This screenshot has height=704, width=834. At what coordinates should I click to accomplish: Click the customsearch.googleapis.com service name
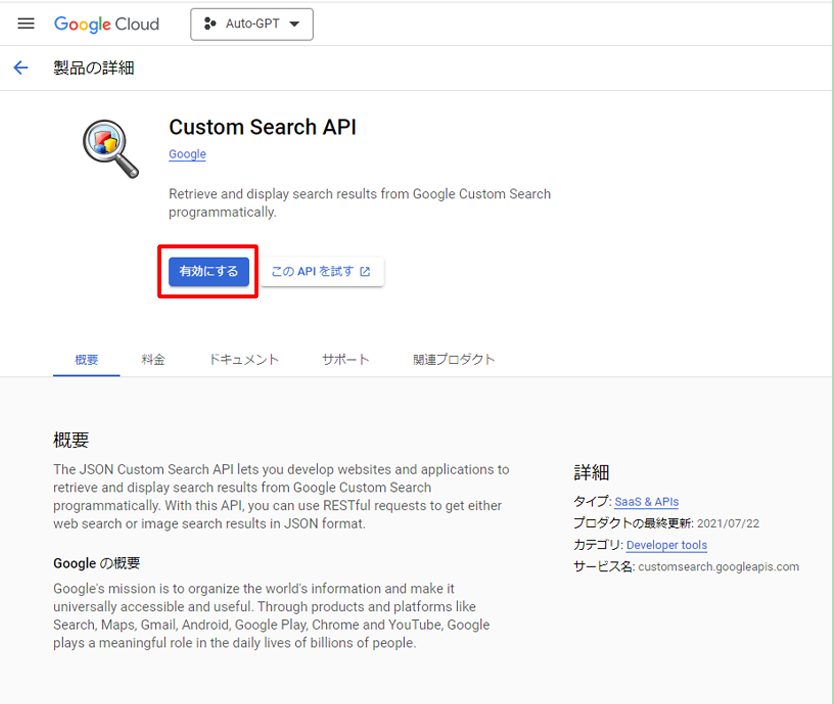(718, 567)
